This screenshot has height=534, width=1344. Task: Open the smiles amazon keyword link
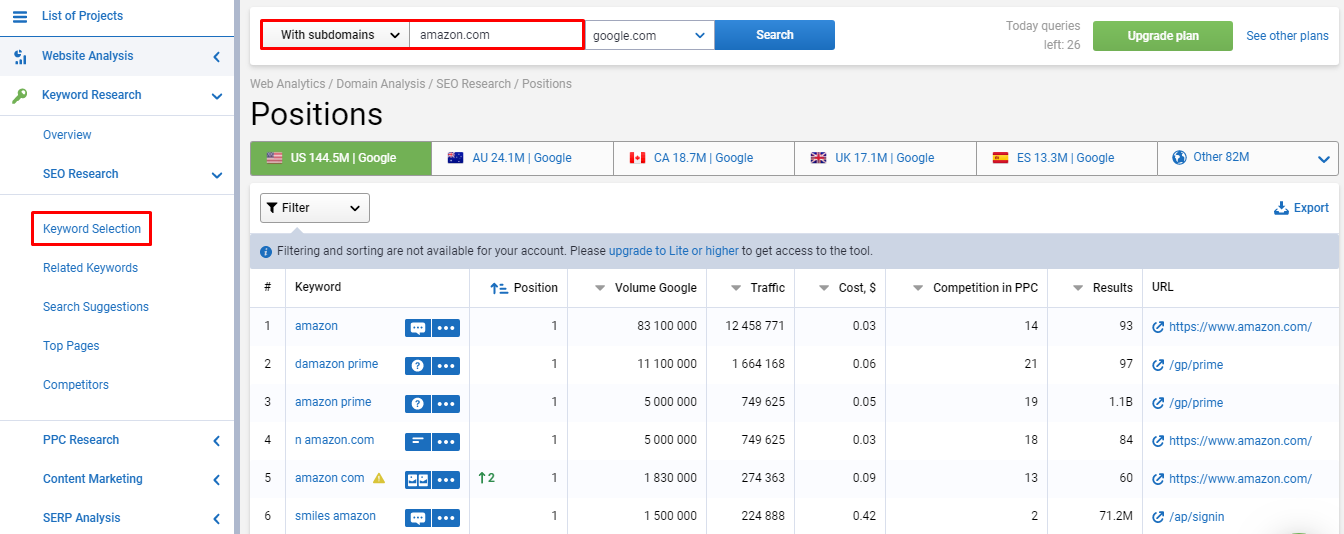(335, 516)
